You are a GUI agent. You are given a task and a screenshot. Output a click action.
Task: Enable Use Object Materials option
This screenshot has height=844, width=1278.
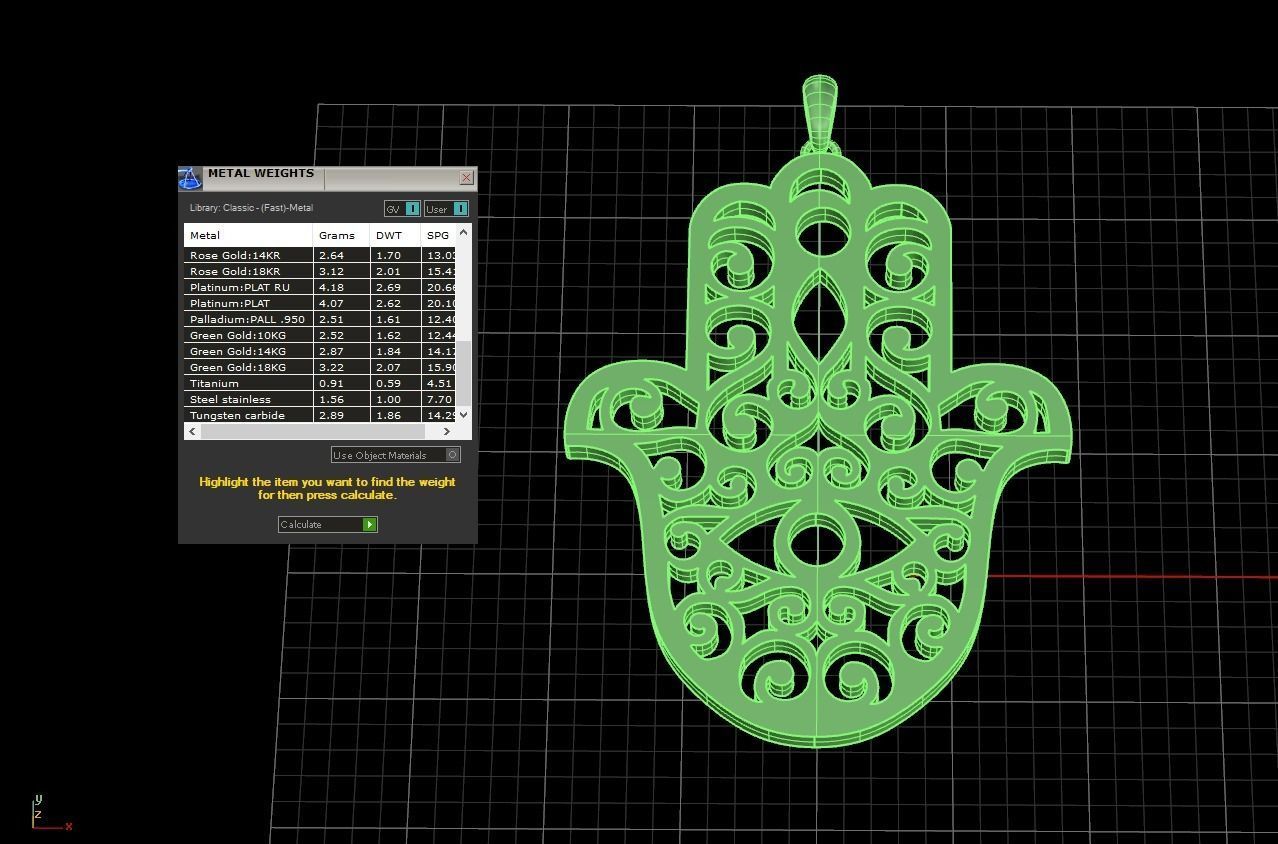tap(452, 455)
